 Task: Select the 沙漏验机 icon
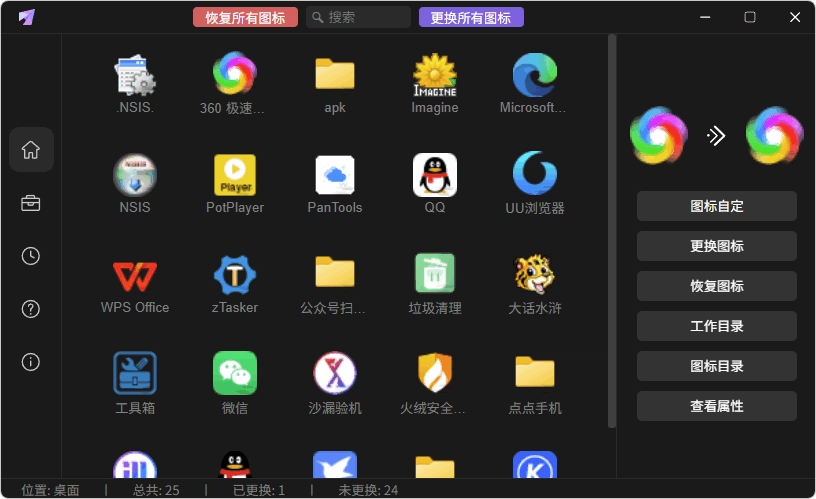click(335, 373)
